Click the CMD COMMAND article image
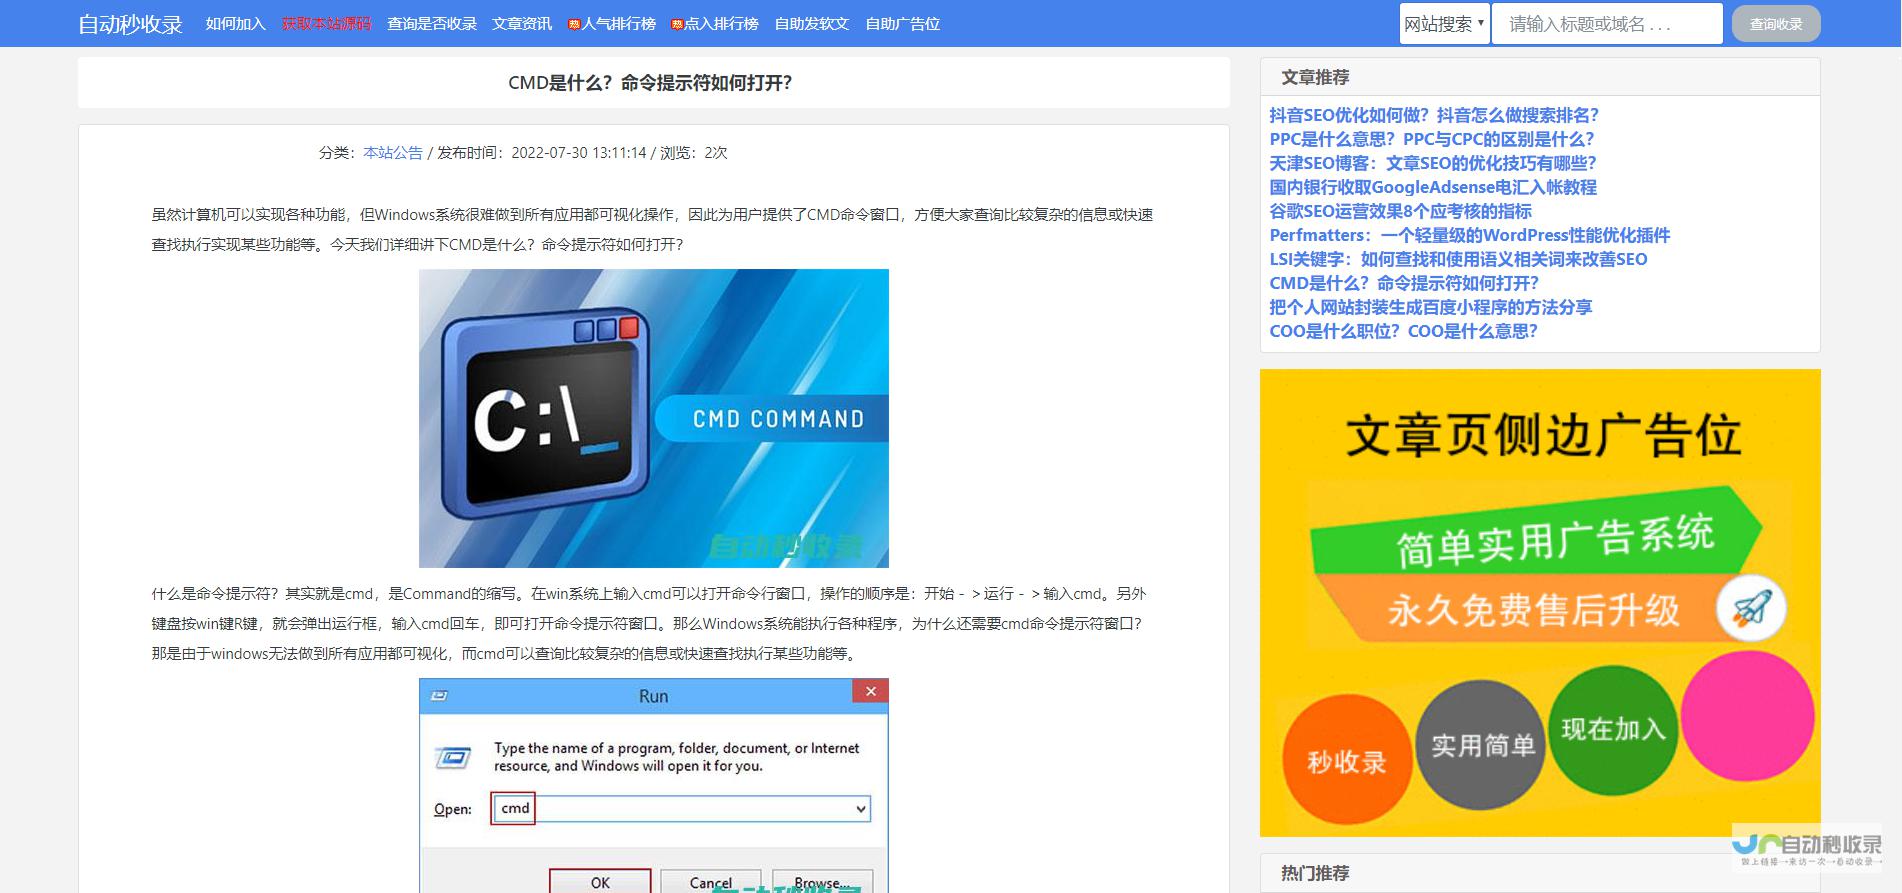Viewport: 1902px width, 893px height. click(x=653, y=418)
